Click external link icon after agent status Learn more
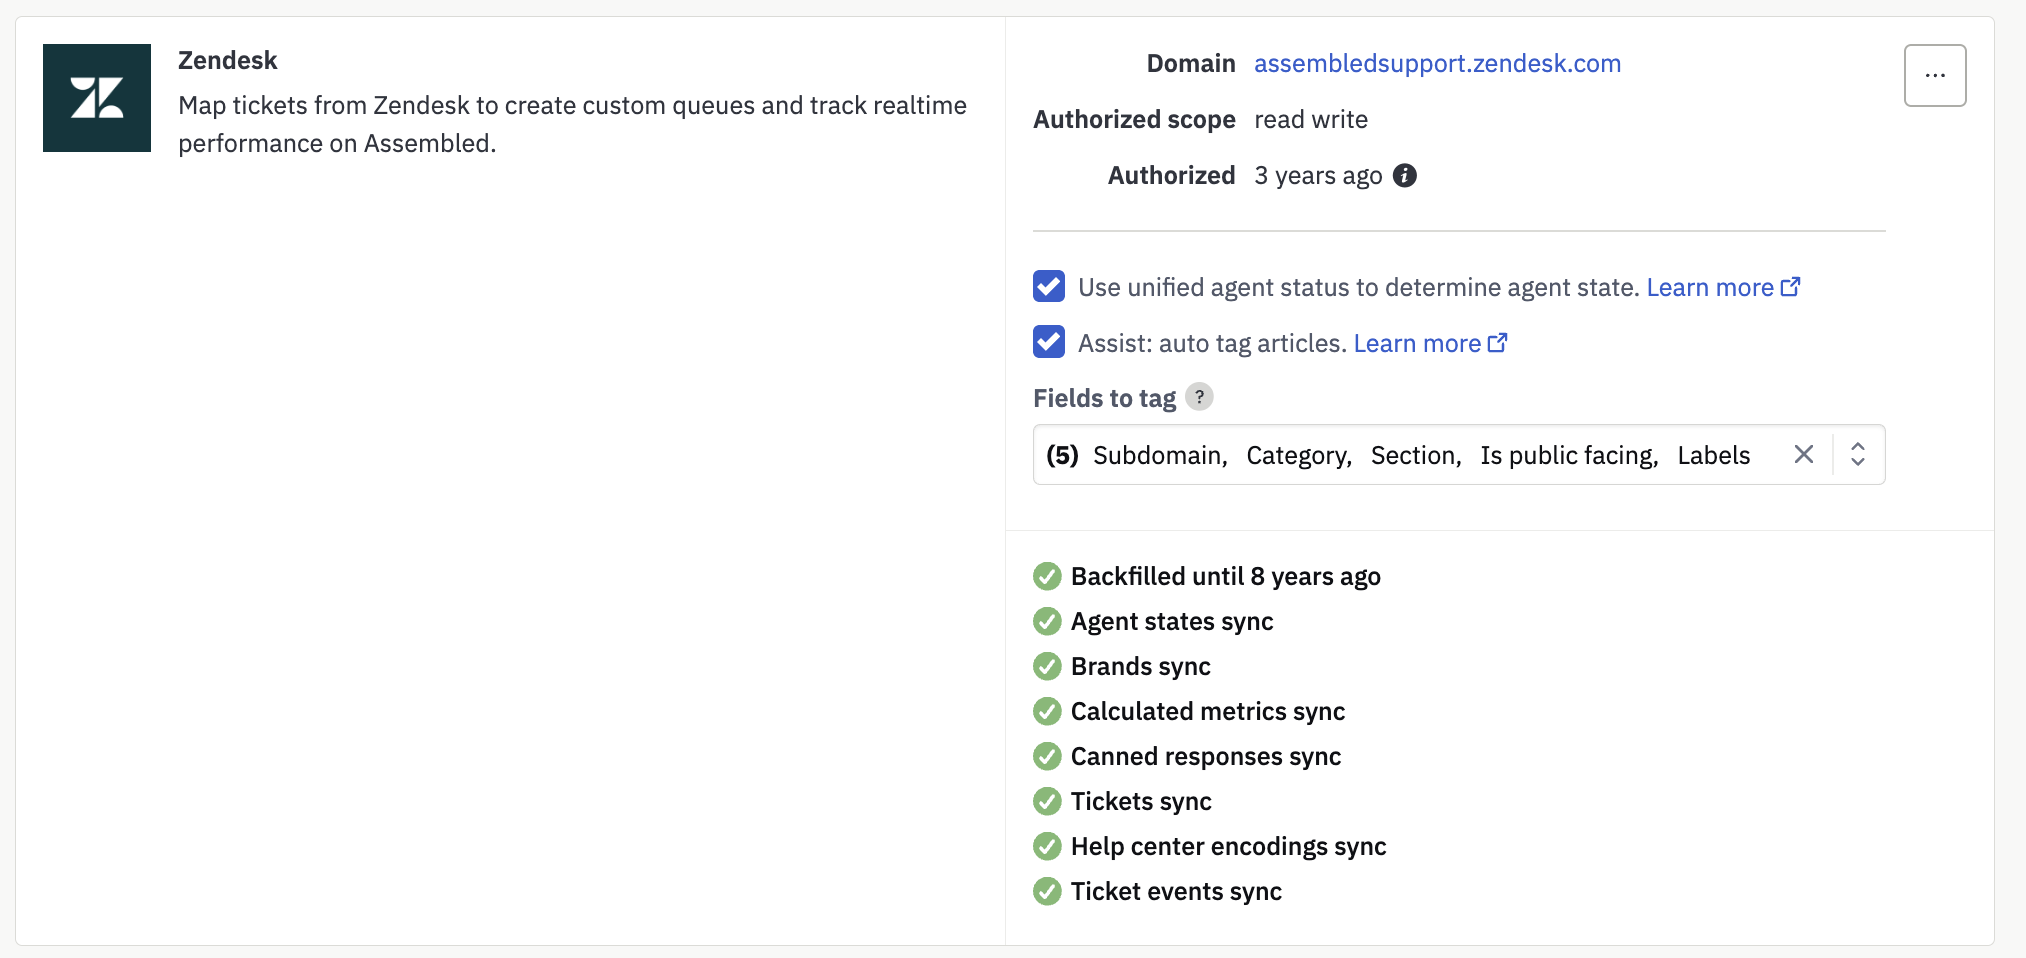The image size is (2026, 958). click(x=1791, y=286)
